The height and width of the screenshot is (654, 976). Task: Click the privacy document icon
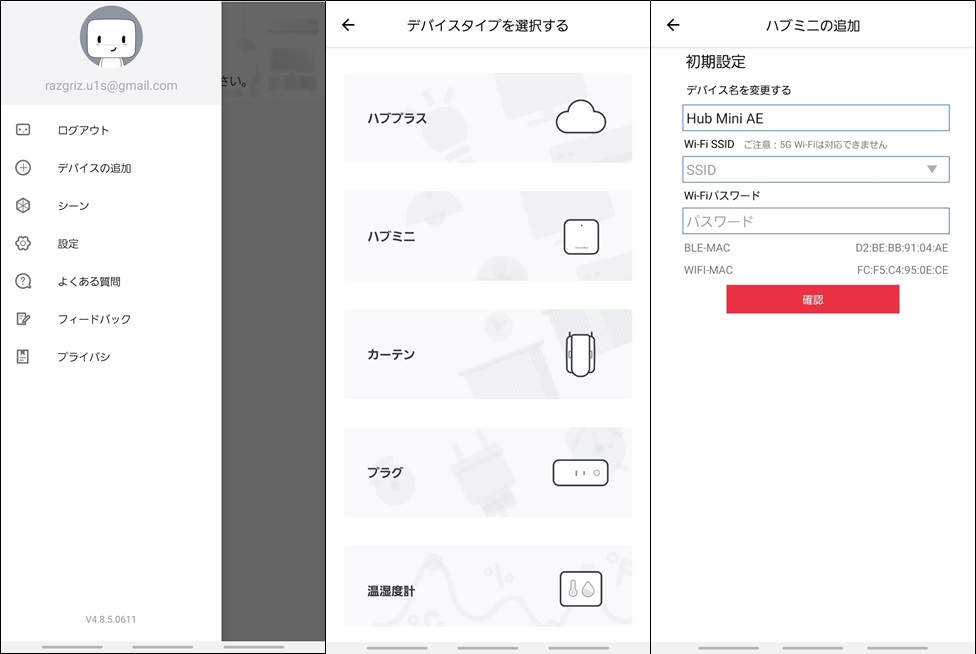[23, 357]
